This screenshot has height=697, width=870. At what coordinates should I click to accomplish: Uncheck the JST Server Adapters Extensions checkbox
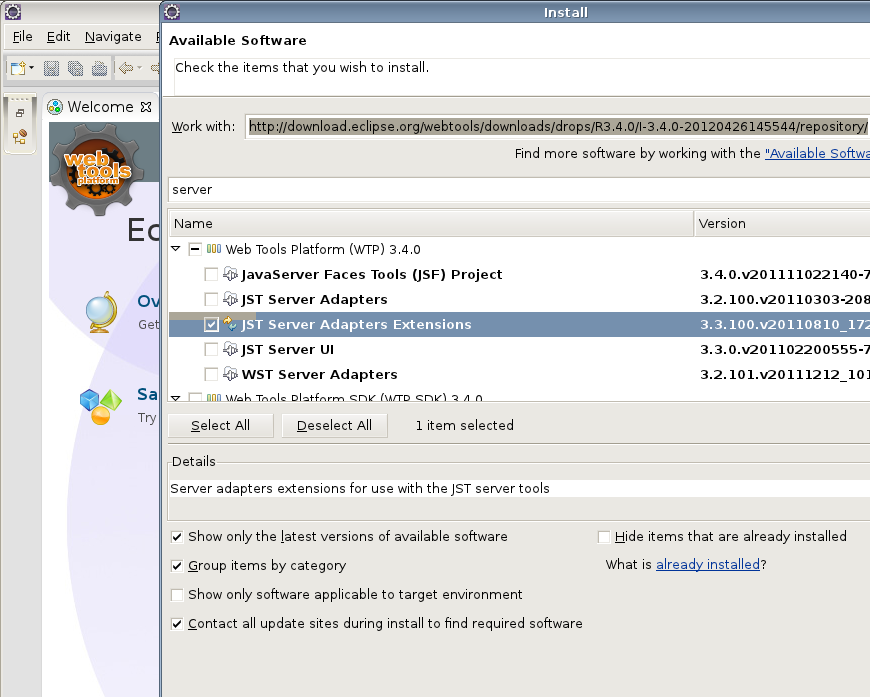pyautogui.click(x=211, y=324)
